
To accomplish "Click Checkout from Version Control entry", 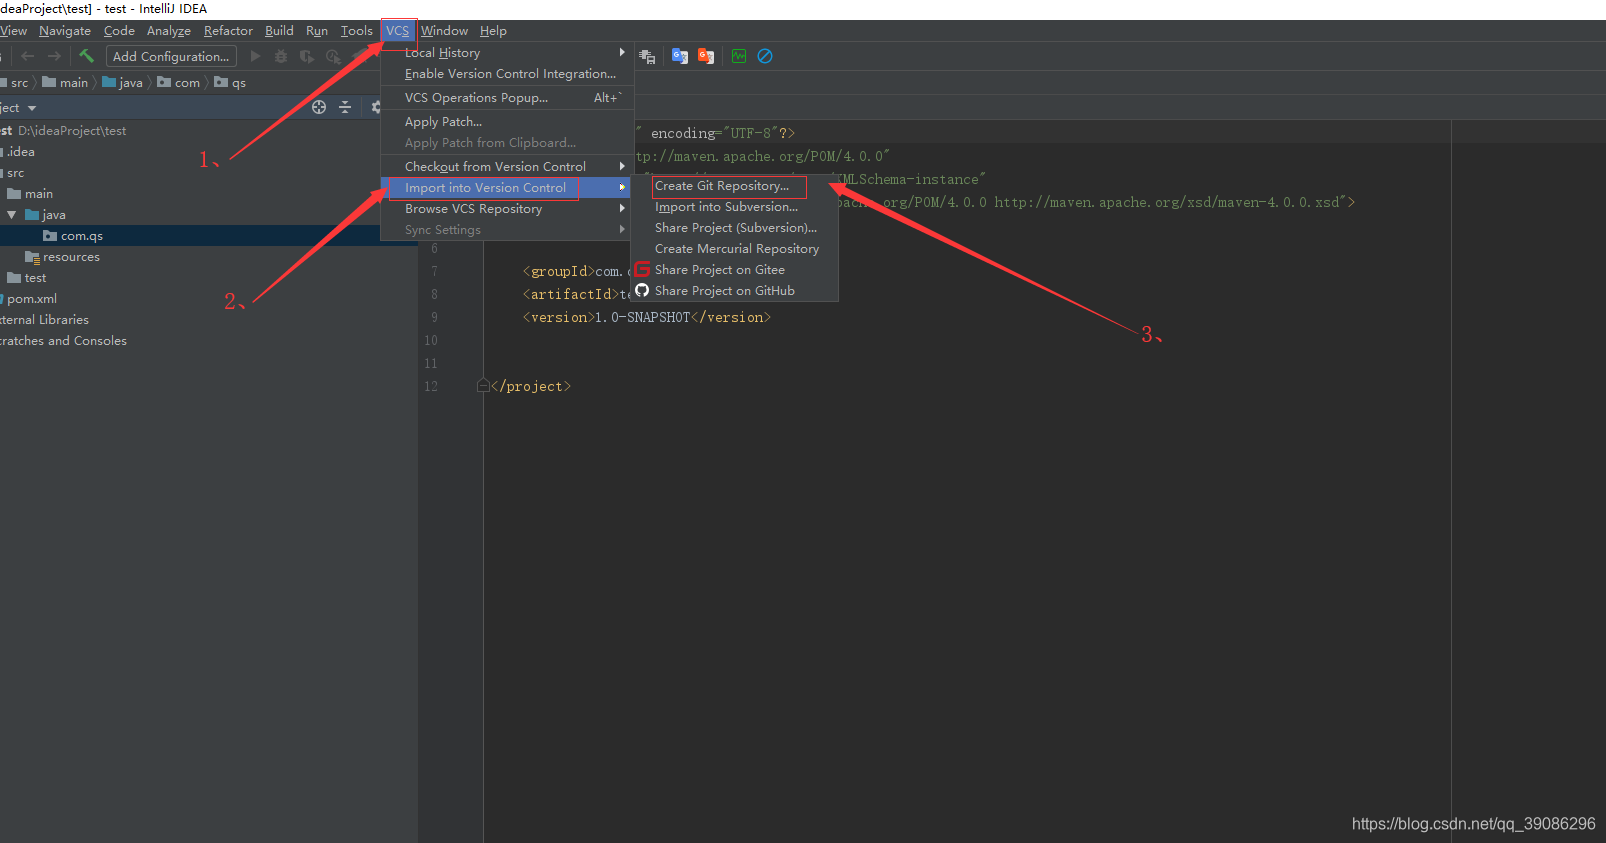I will (x=507, y=167).
